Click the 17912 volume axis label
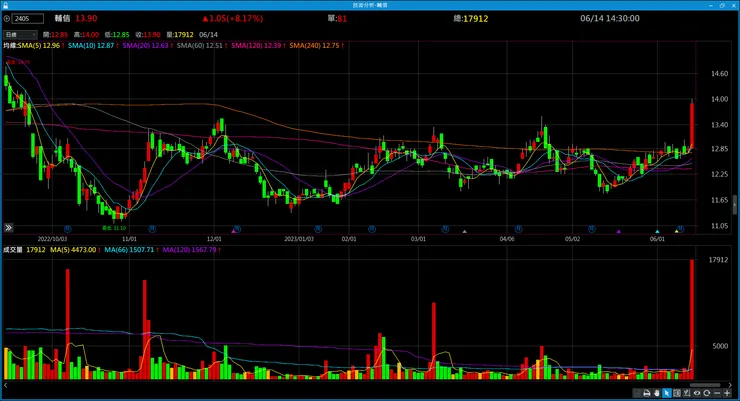This screenshot has width=740, height=401. (x=718, y=260)
